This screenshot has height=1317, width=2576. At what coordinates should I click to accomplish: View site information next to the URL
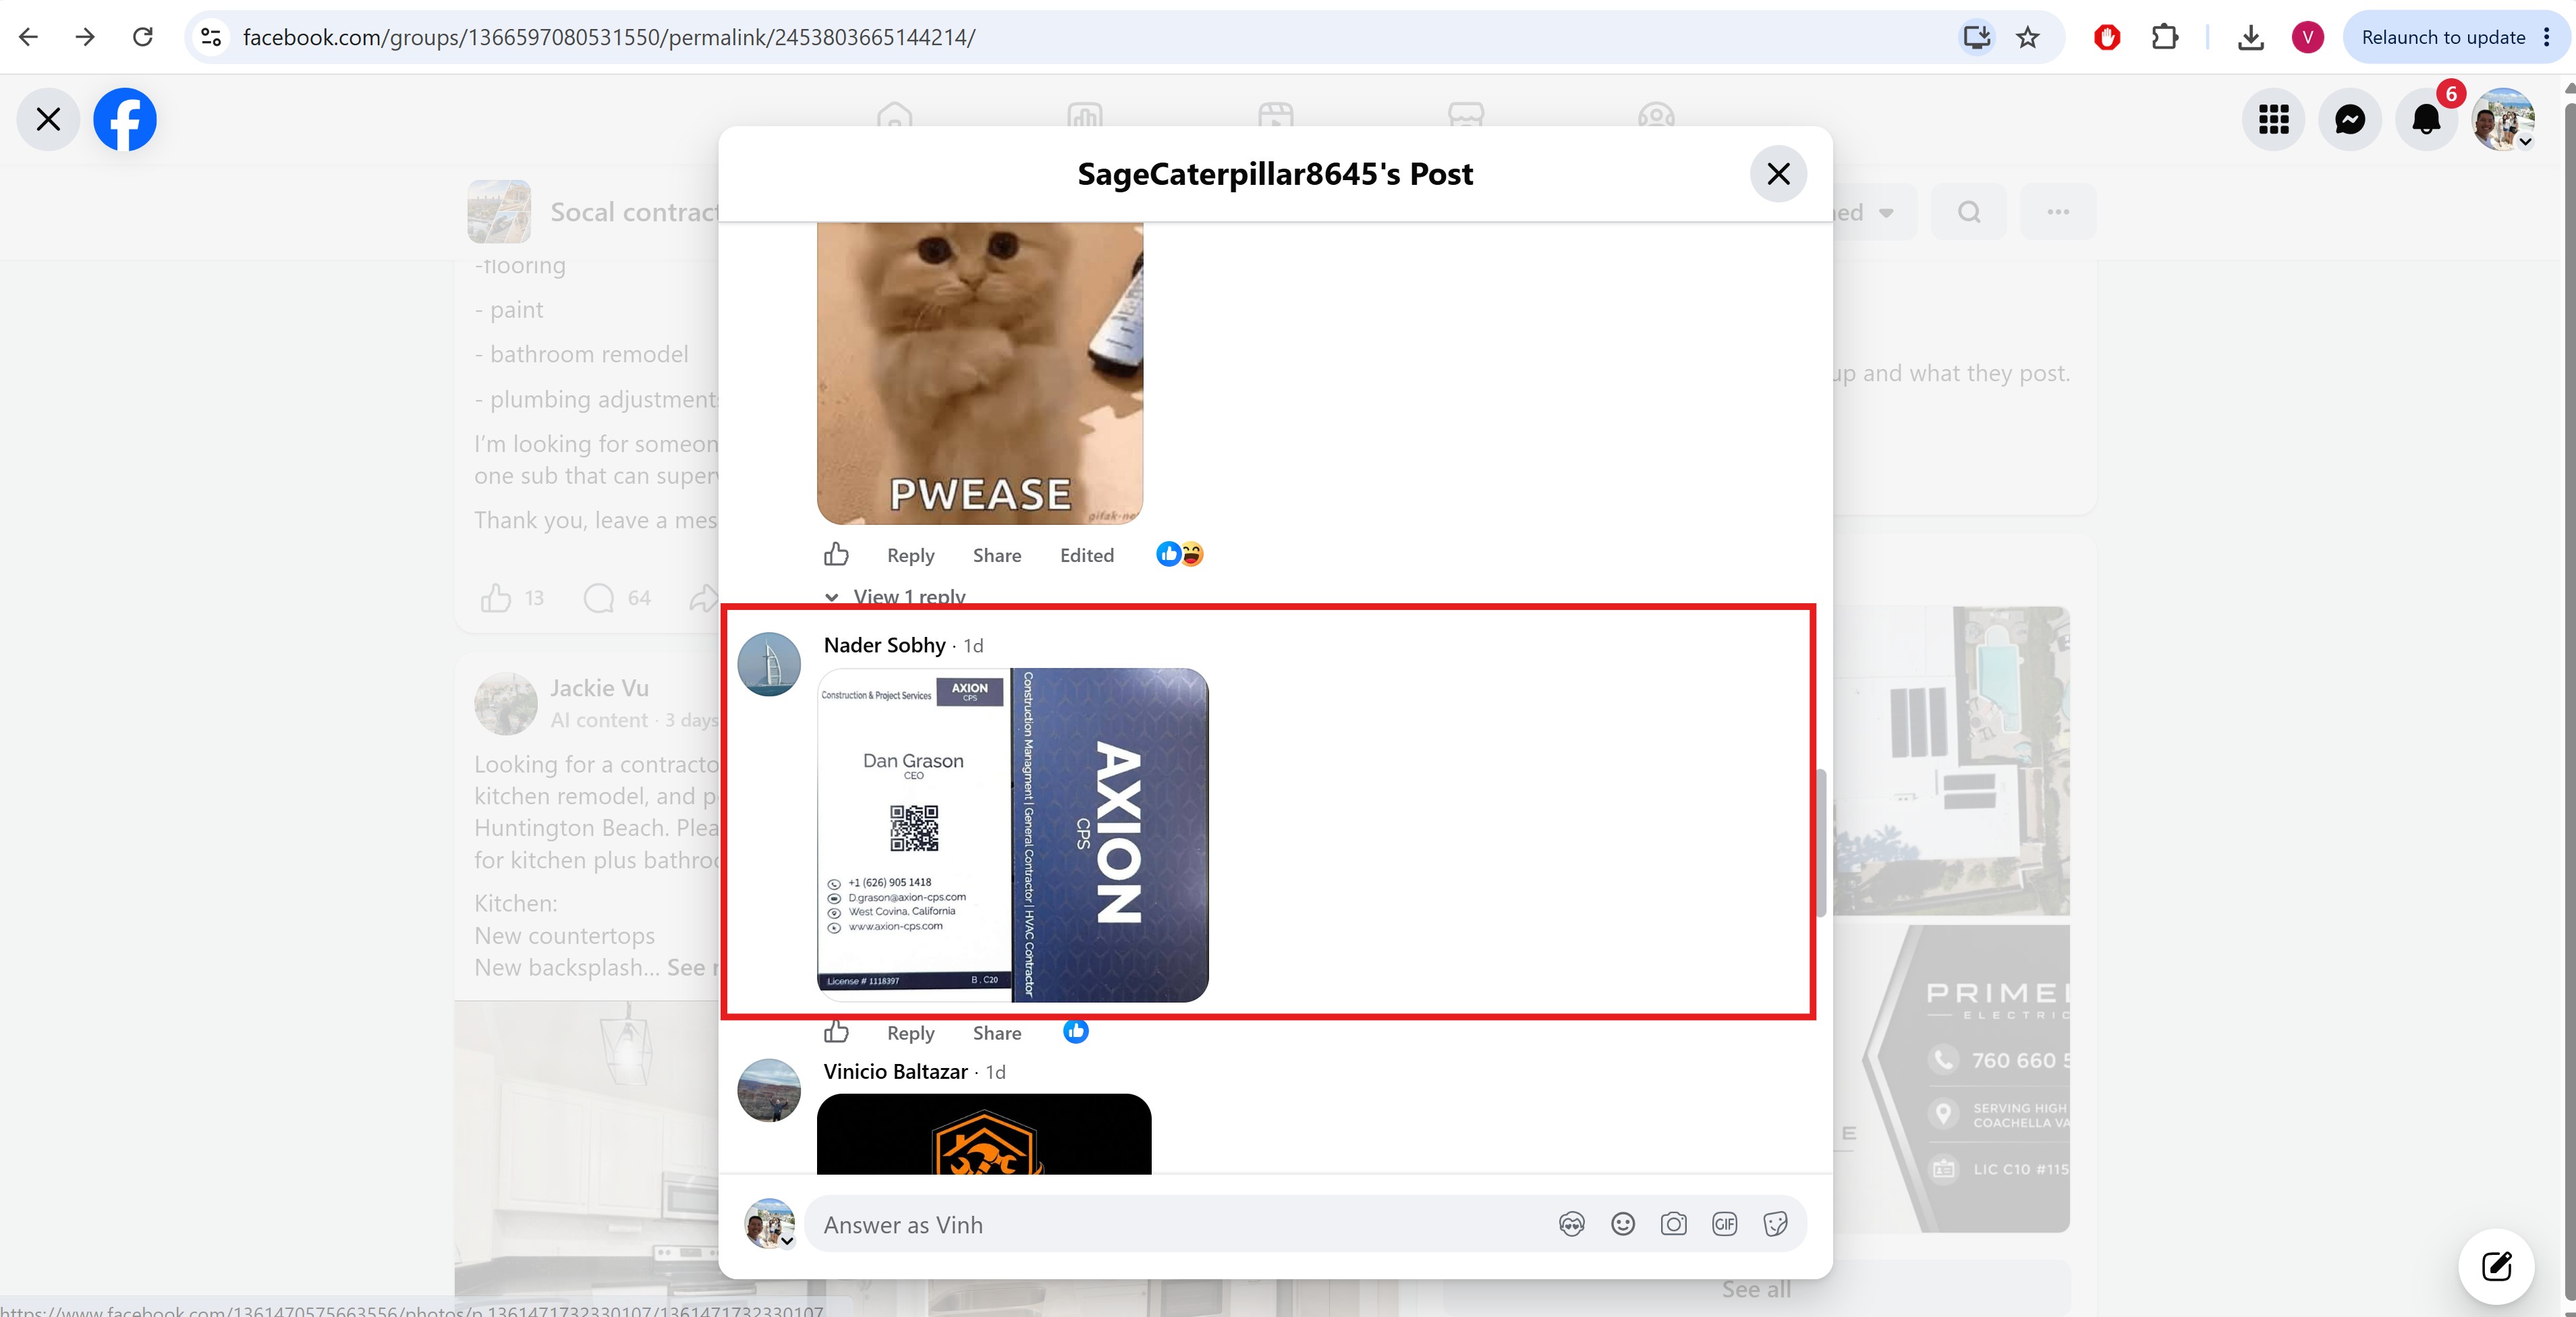(211, 37)
